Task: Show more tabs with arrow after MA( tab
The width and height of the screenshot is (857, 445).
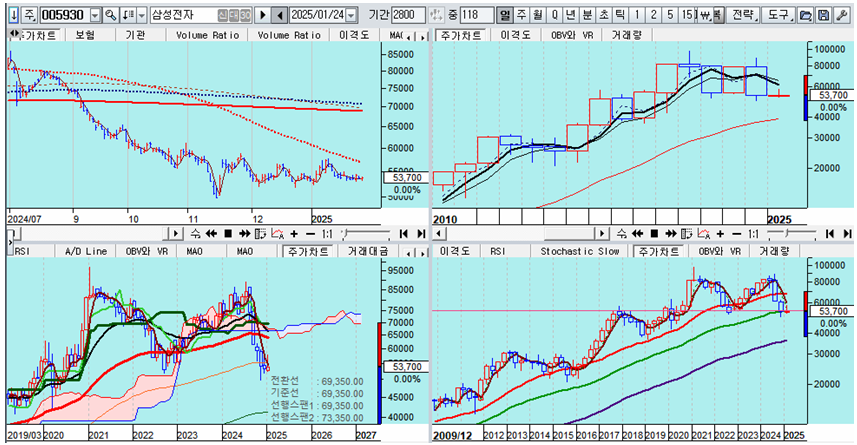Action: 423,37
